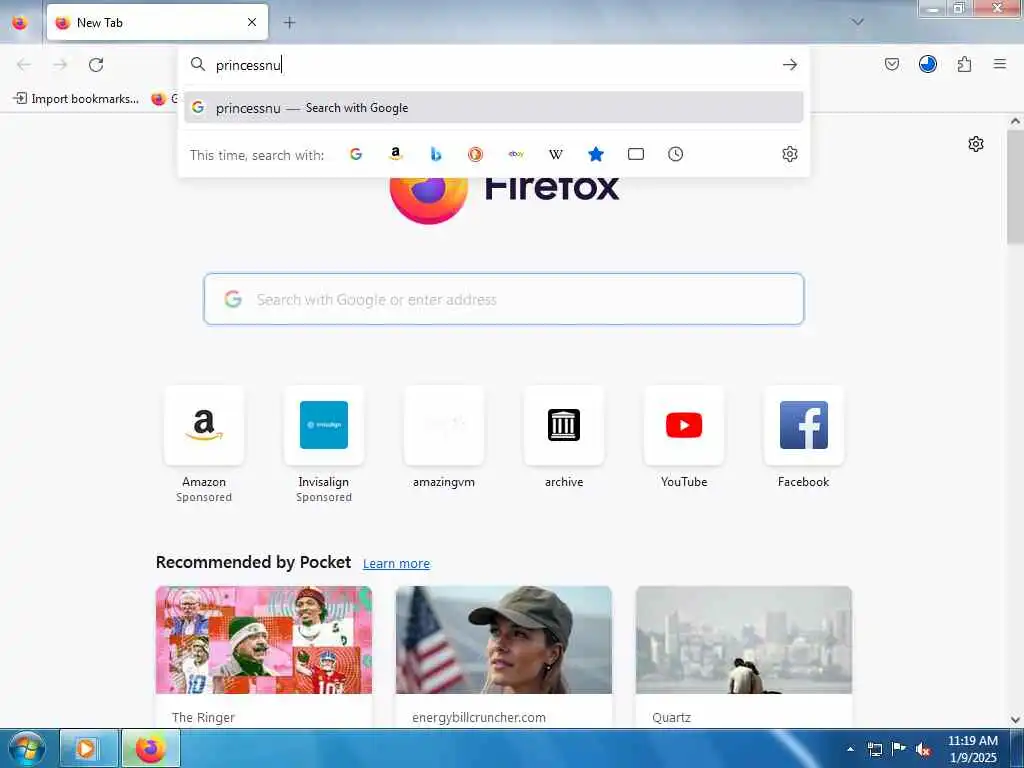Open the Firefox account icon
Viewport: 1024px width, 768px height.
(927, 64)
